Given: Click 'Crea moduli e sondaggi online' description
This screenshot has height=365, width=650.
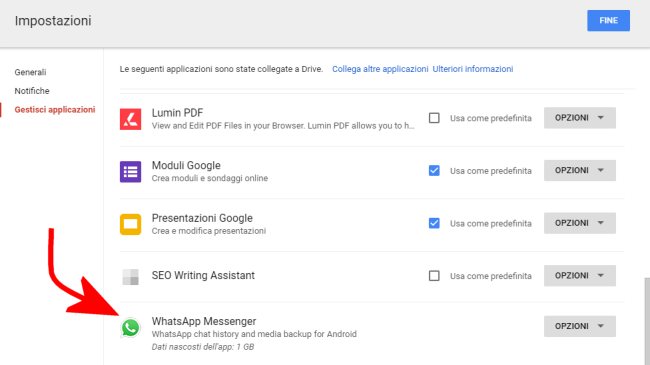Looking at the screenshot, I should coord(210,178).
